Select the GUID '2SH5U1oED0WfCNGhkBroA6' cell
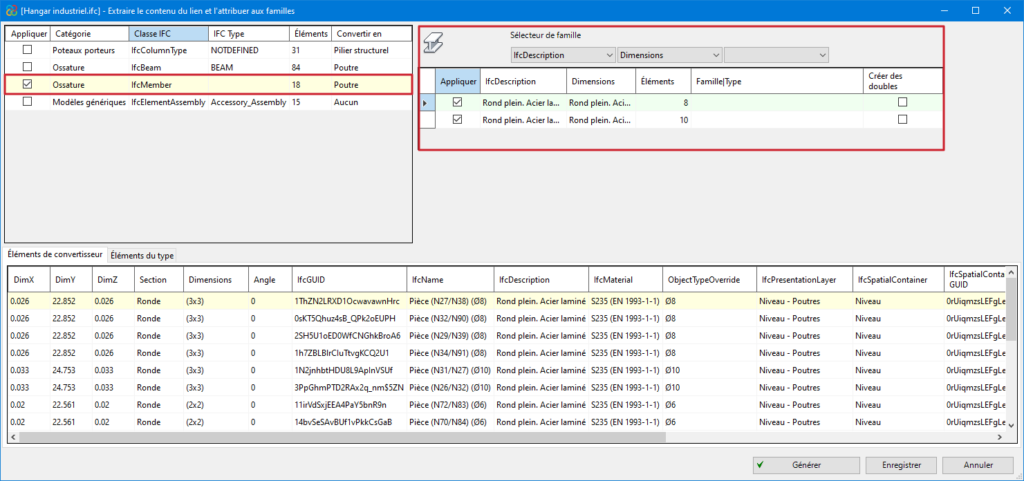 (349, 335)
